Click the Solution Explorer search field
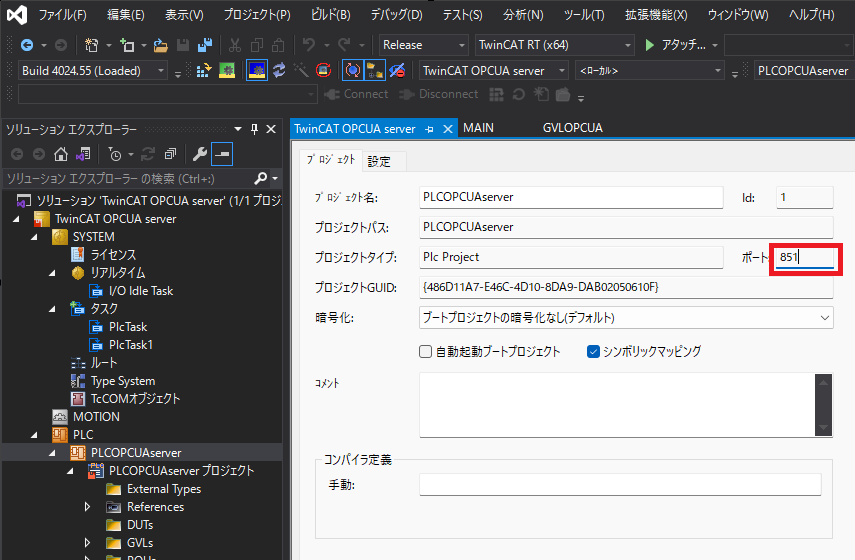Screen dimensions: 855x560 coord(128,178)
